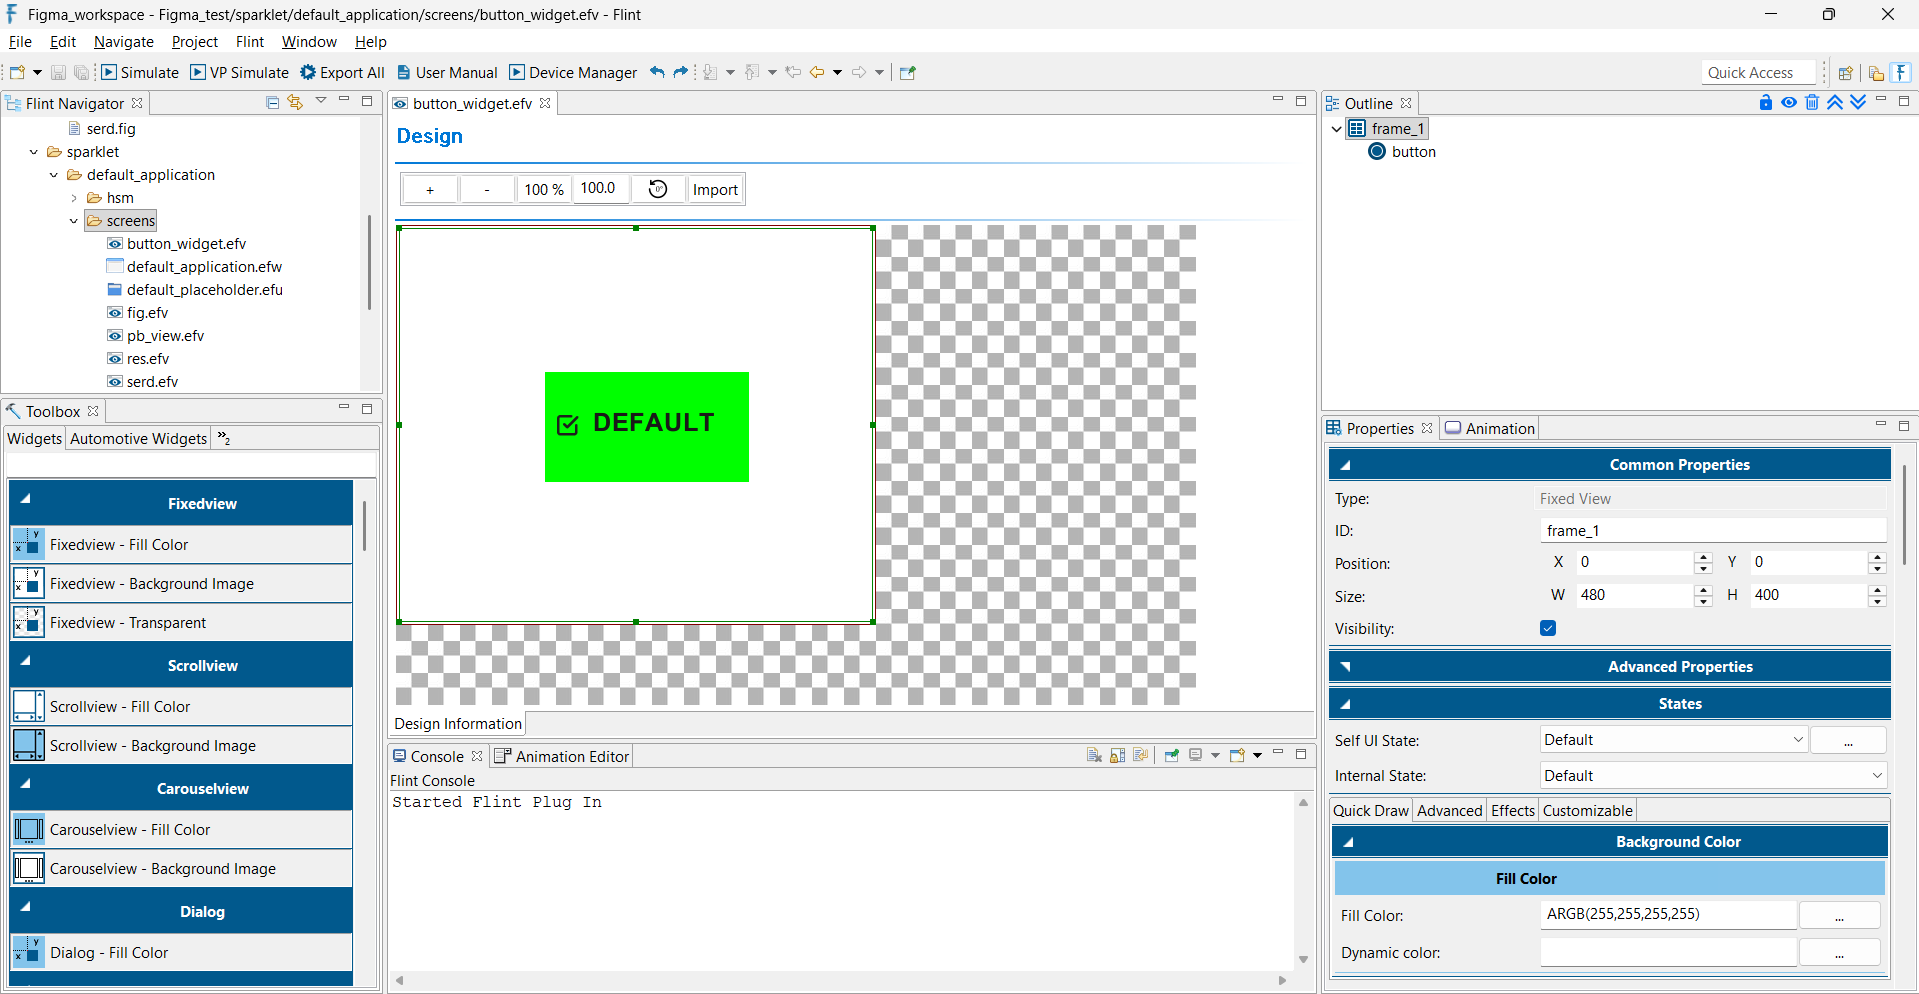
Task: Click the zoom in plus button
Action: pyautogui.click(x=430, y=189)
